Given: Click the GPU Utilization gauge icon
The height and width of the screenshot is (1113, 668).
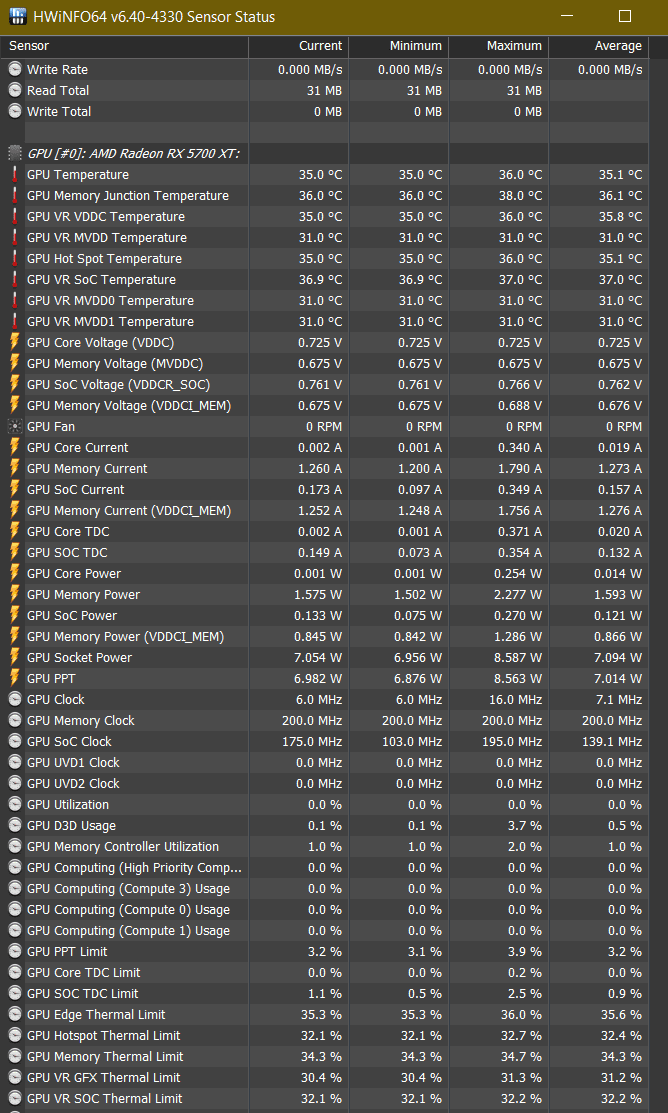Looking at the screenshot, I should [15, 805].
